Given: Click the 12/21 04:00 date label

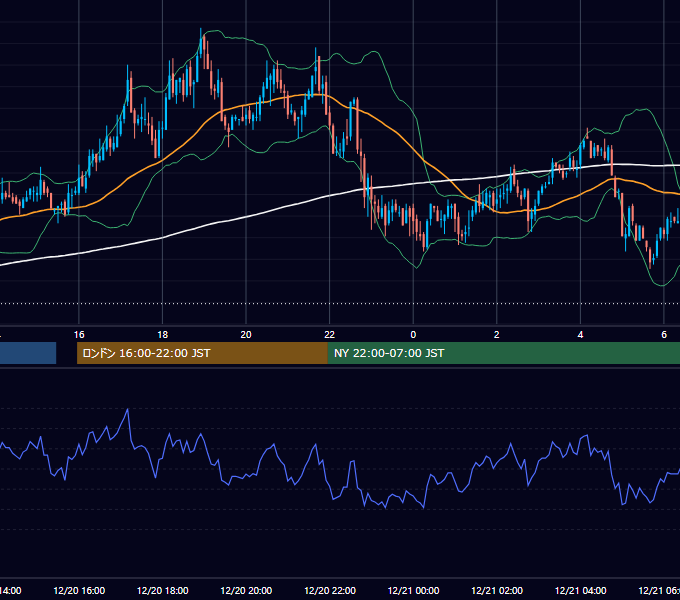Looking at the screenshot, I should 580,590.
